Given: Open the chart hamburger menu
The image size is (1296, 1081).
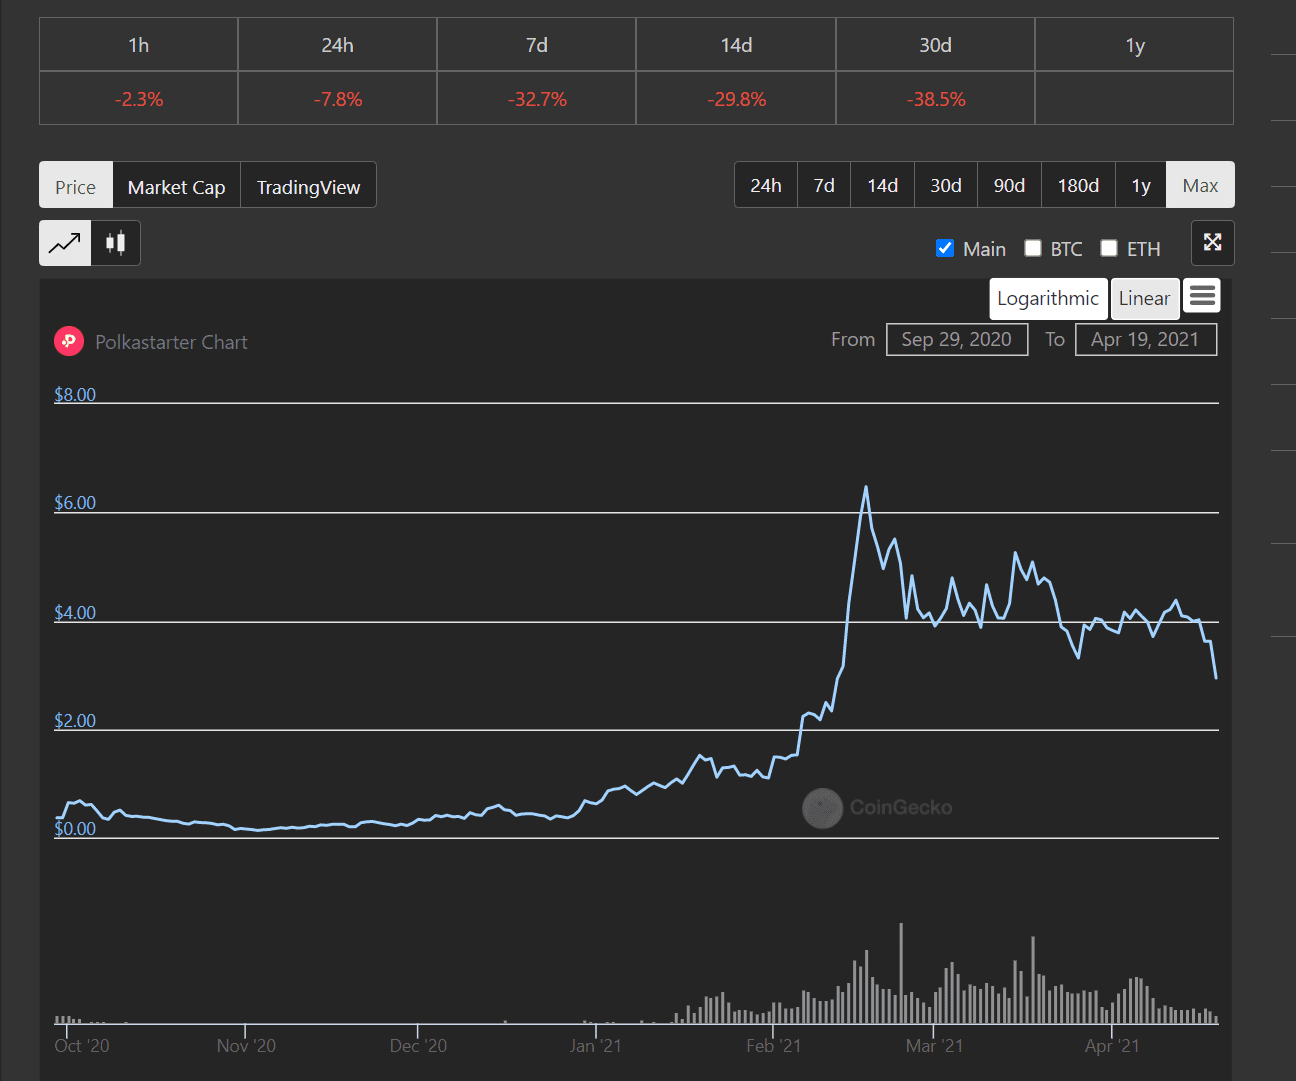Looking at the screenshot, I should pyautogui.click(x=1202, y=297).
